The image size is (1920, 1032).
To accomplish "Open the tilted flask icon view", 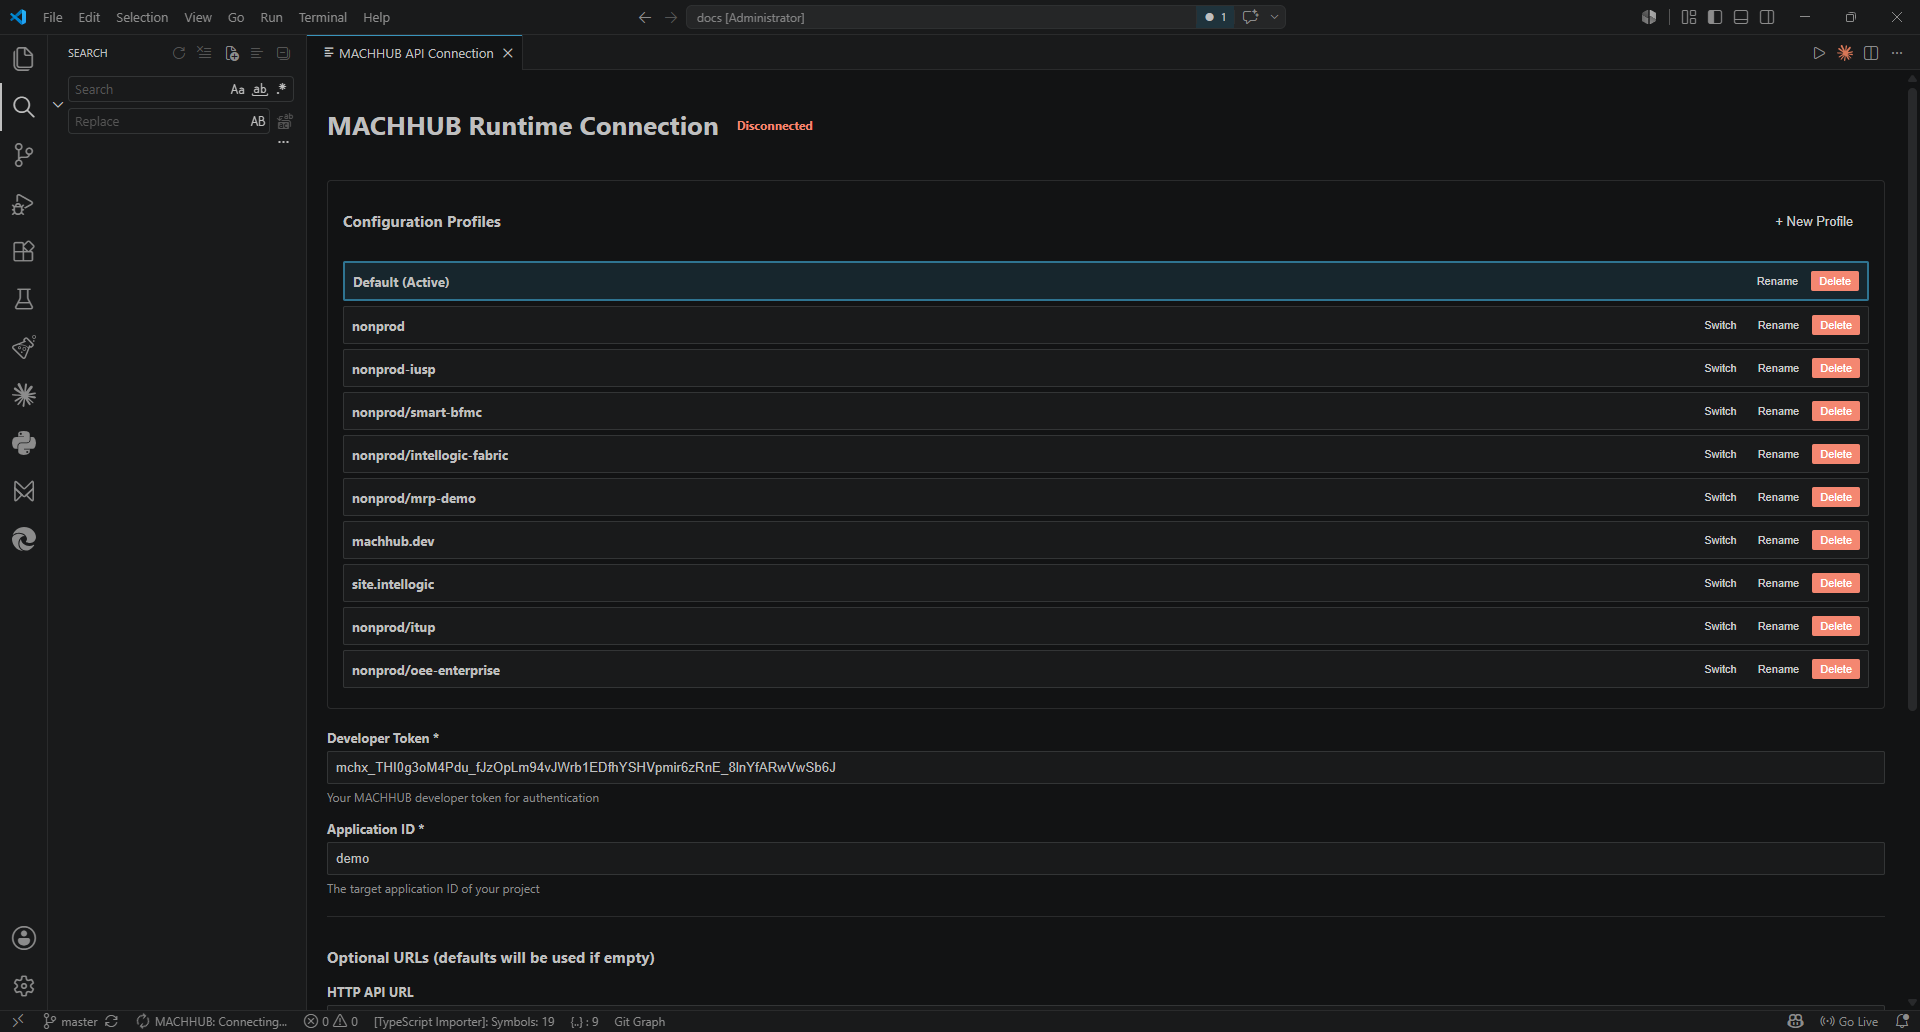I will pyautogui.click(x=24, y=347).
